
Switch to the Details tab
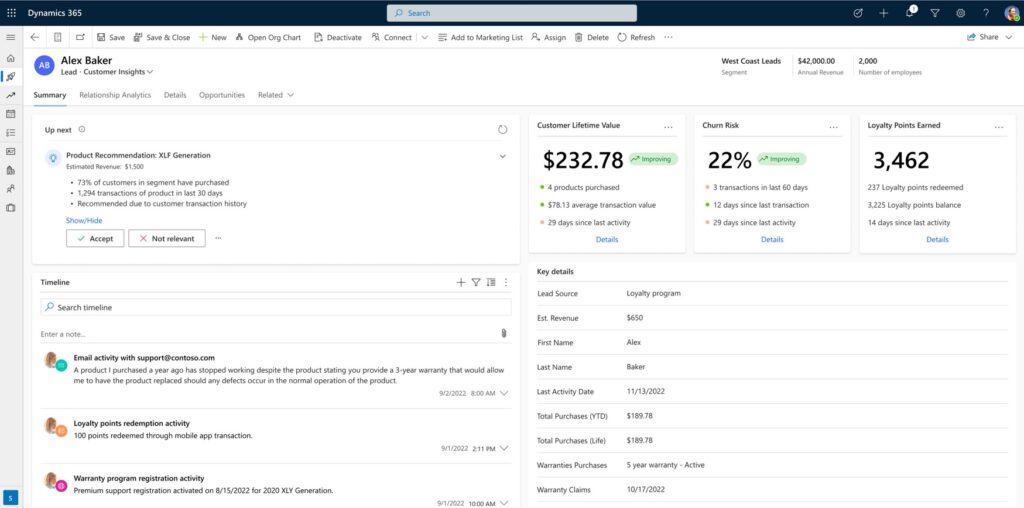(175, 95)
